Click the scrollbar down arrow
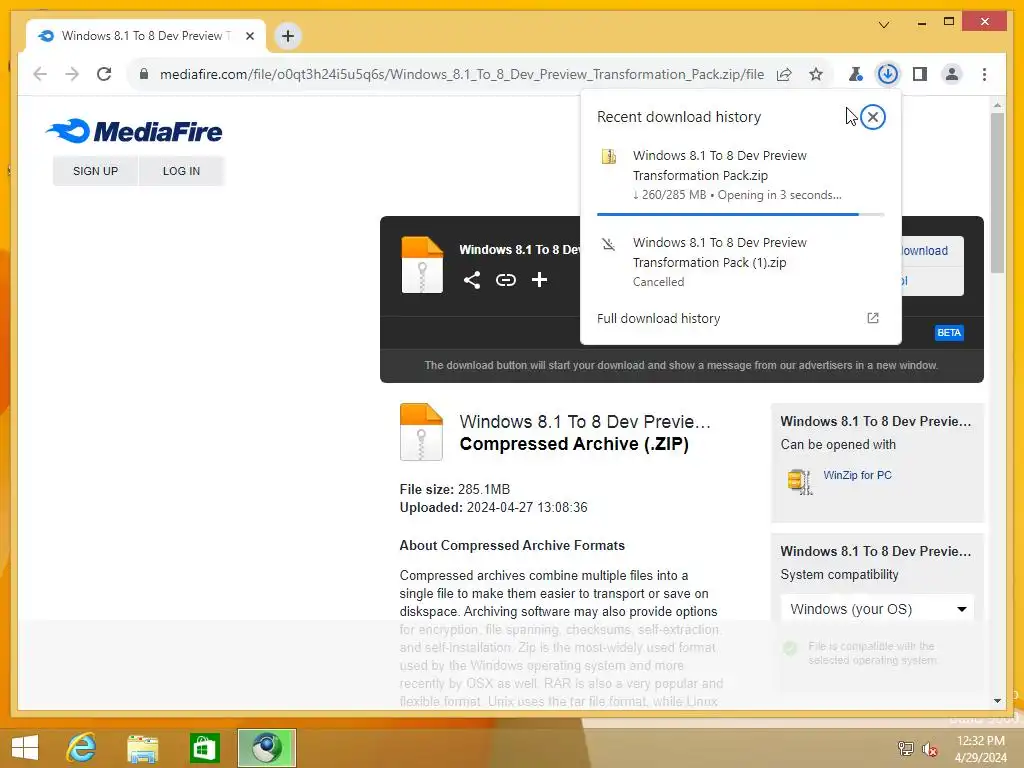This screenshot has height=768, width=1024. coord(997,701)
